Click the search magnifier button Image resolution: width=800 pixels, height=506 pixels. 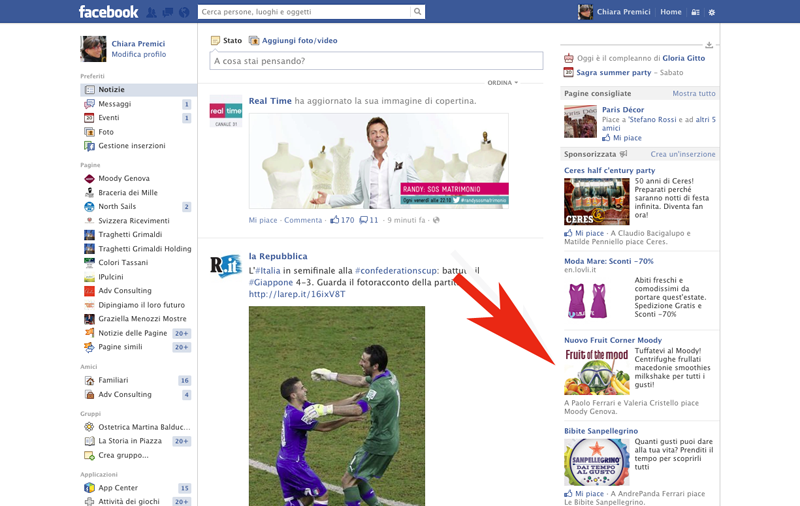(x=417, y=12)
